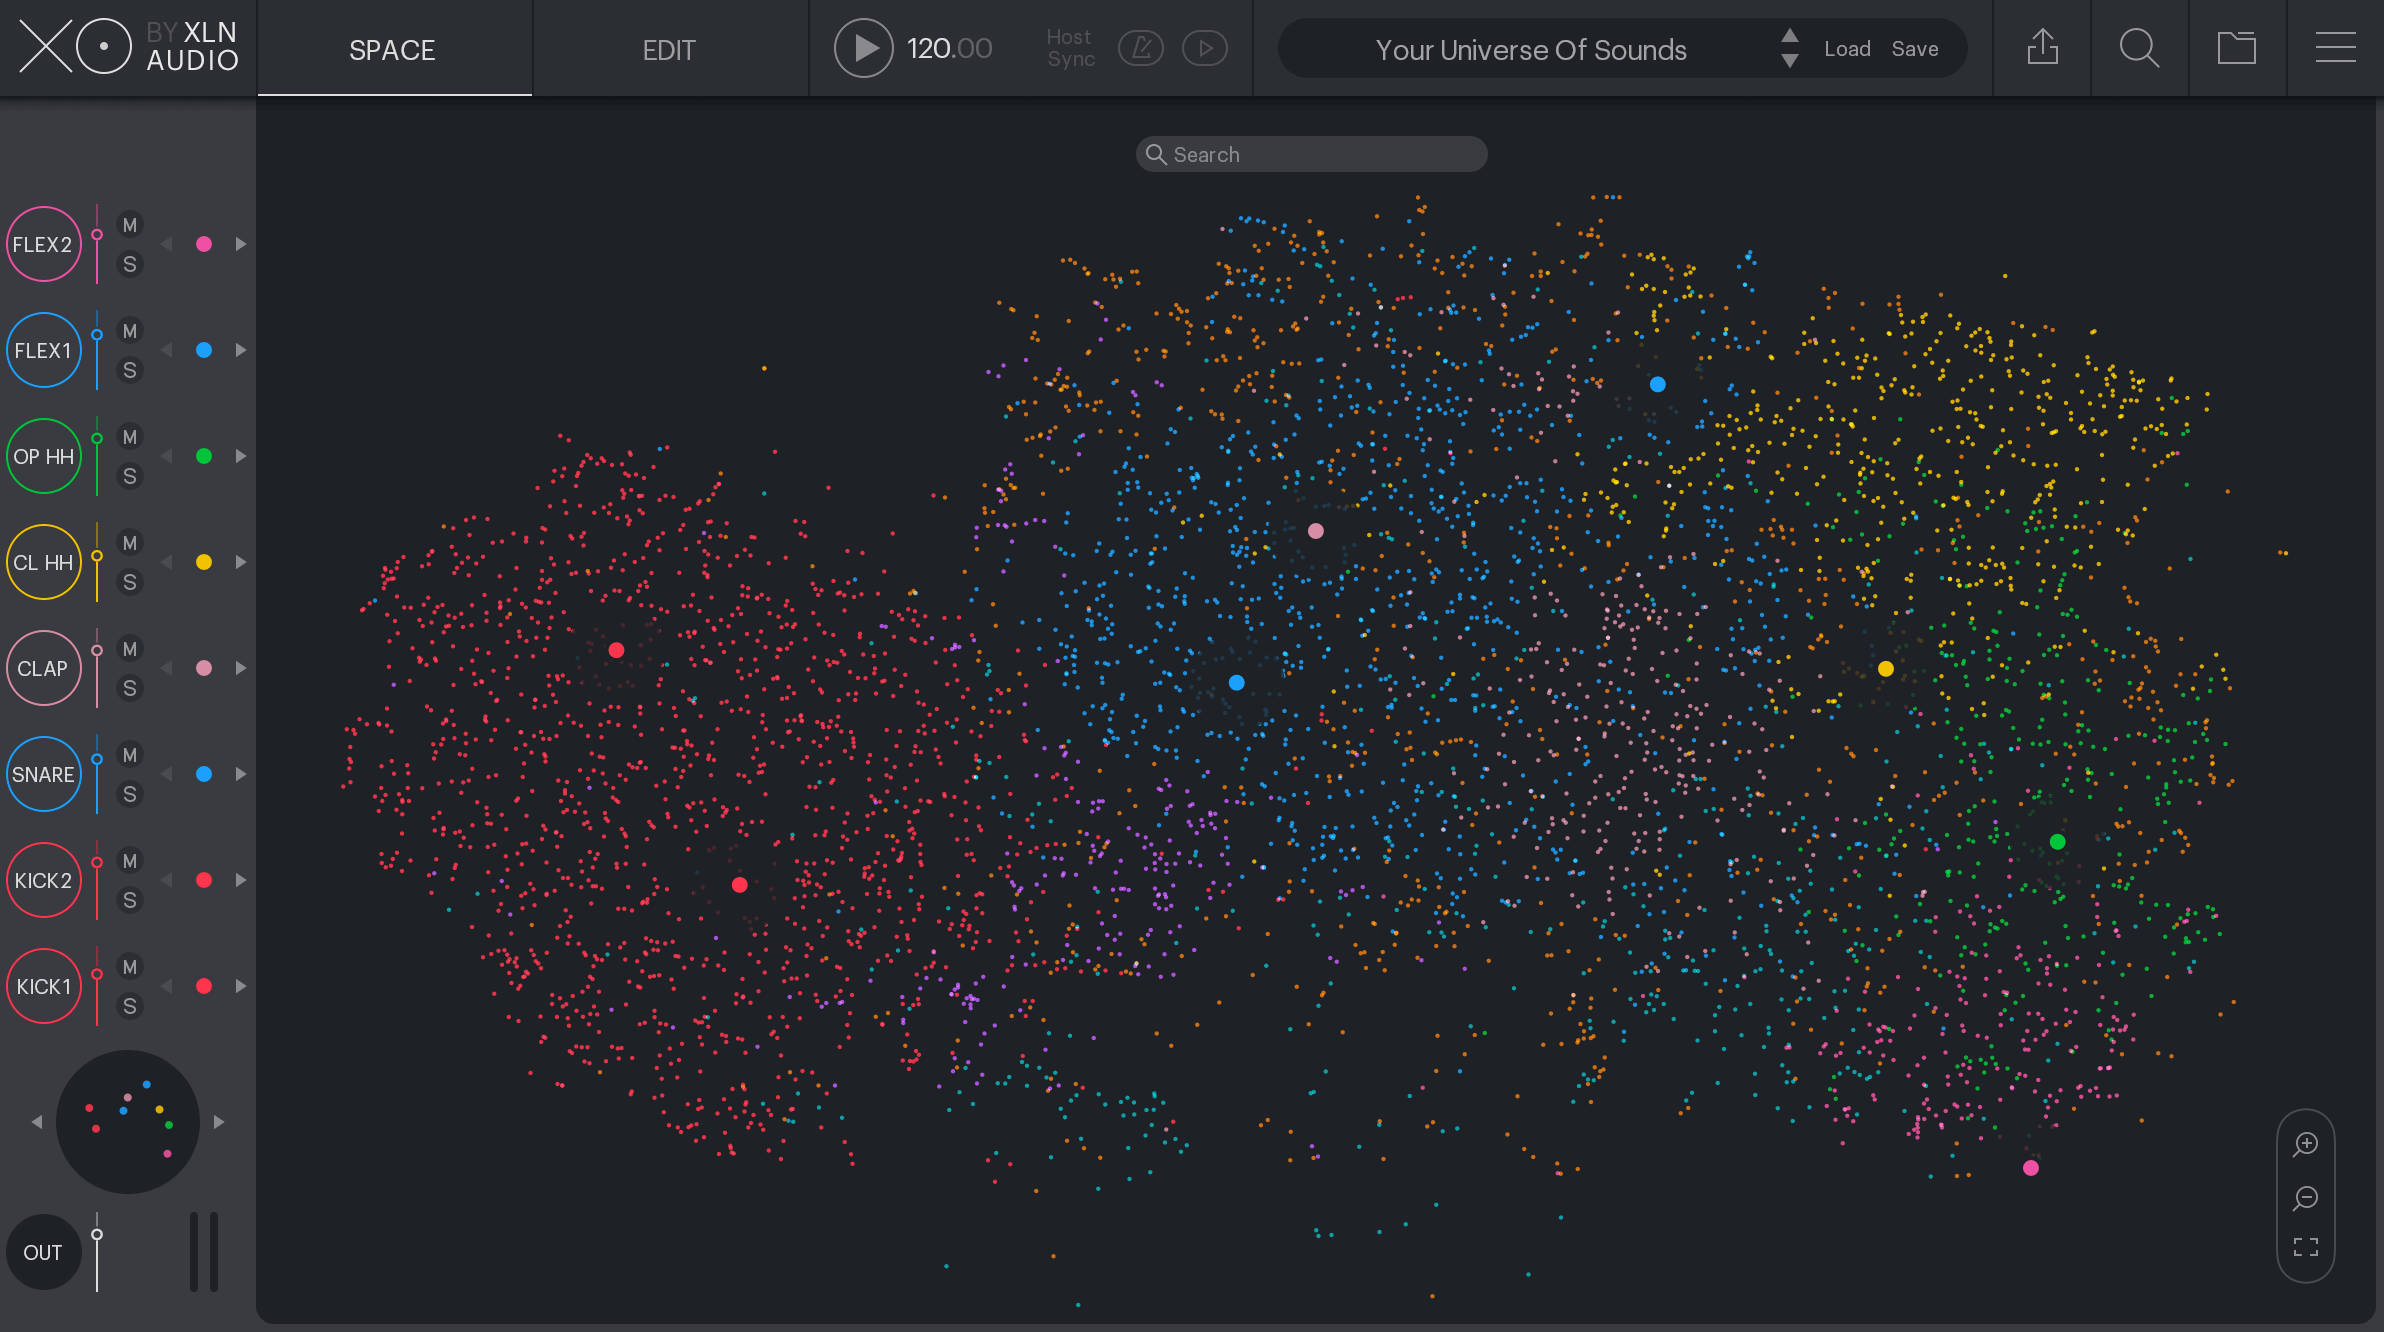This screenshot has width=2384, height=1332.
Task: Open the hamburger main menu
Action: coord(2335,48)
